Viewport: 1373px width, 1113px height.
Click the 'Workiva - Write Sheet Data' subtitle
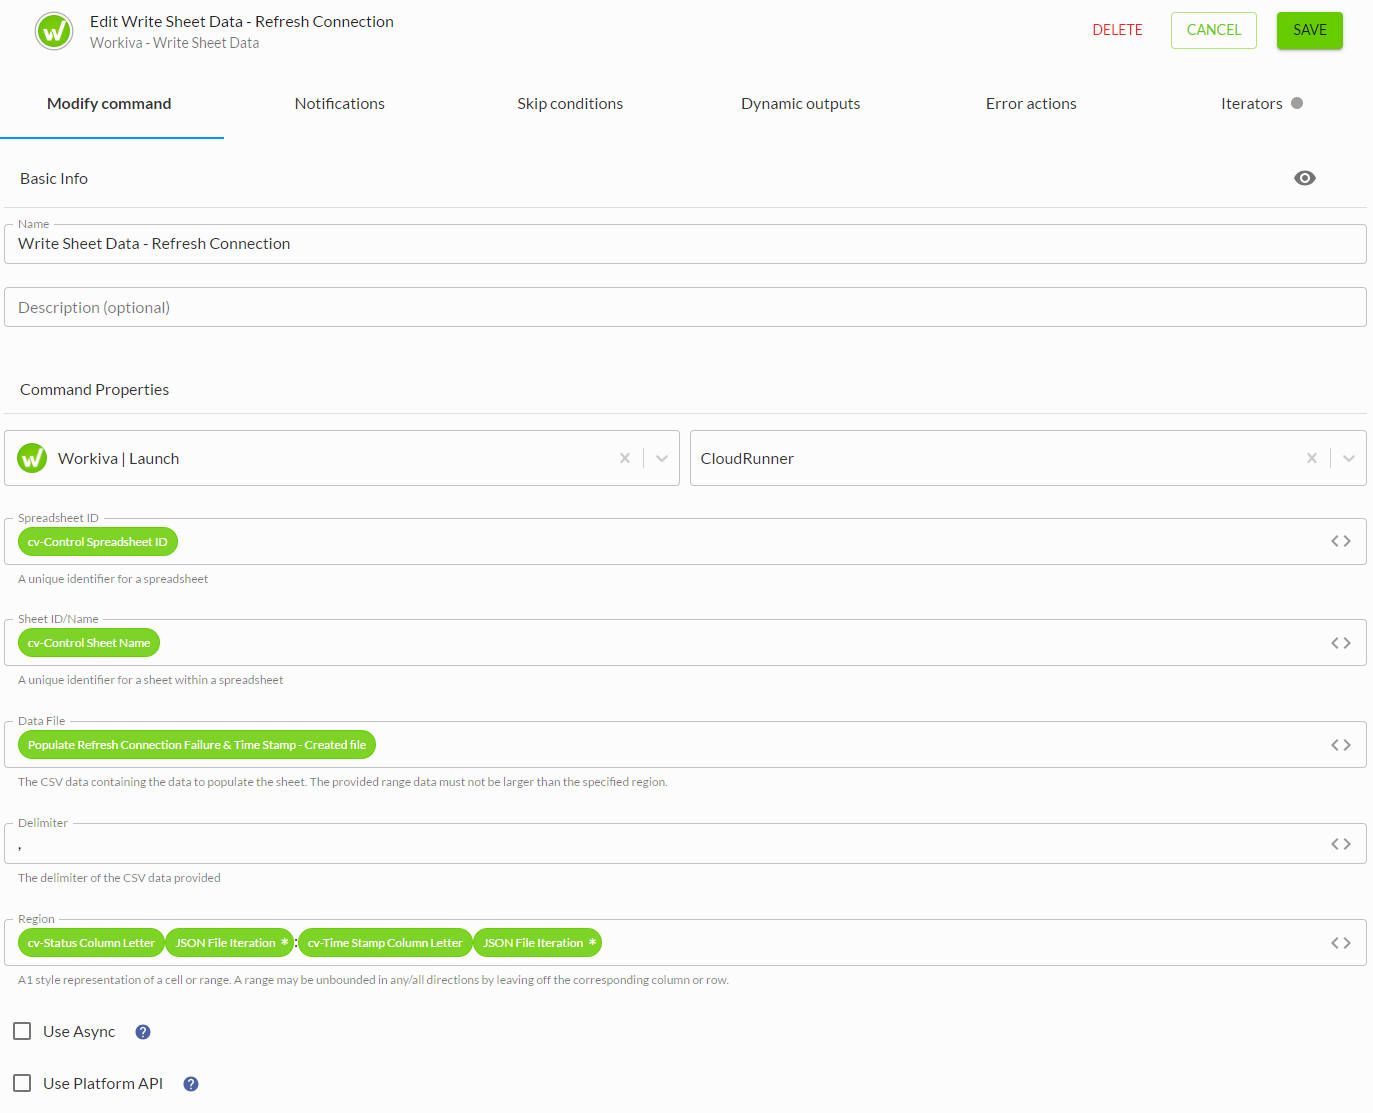tap(174, 43)
